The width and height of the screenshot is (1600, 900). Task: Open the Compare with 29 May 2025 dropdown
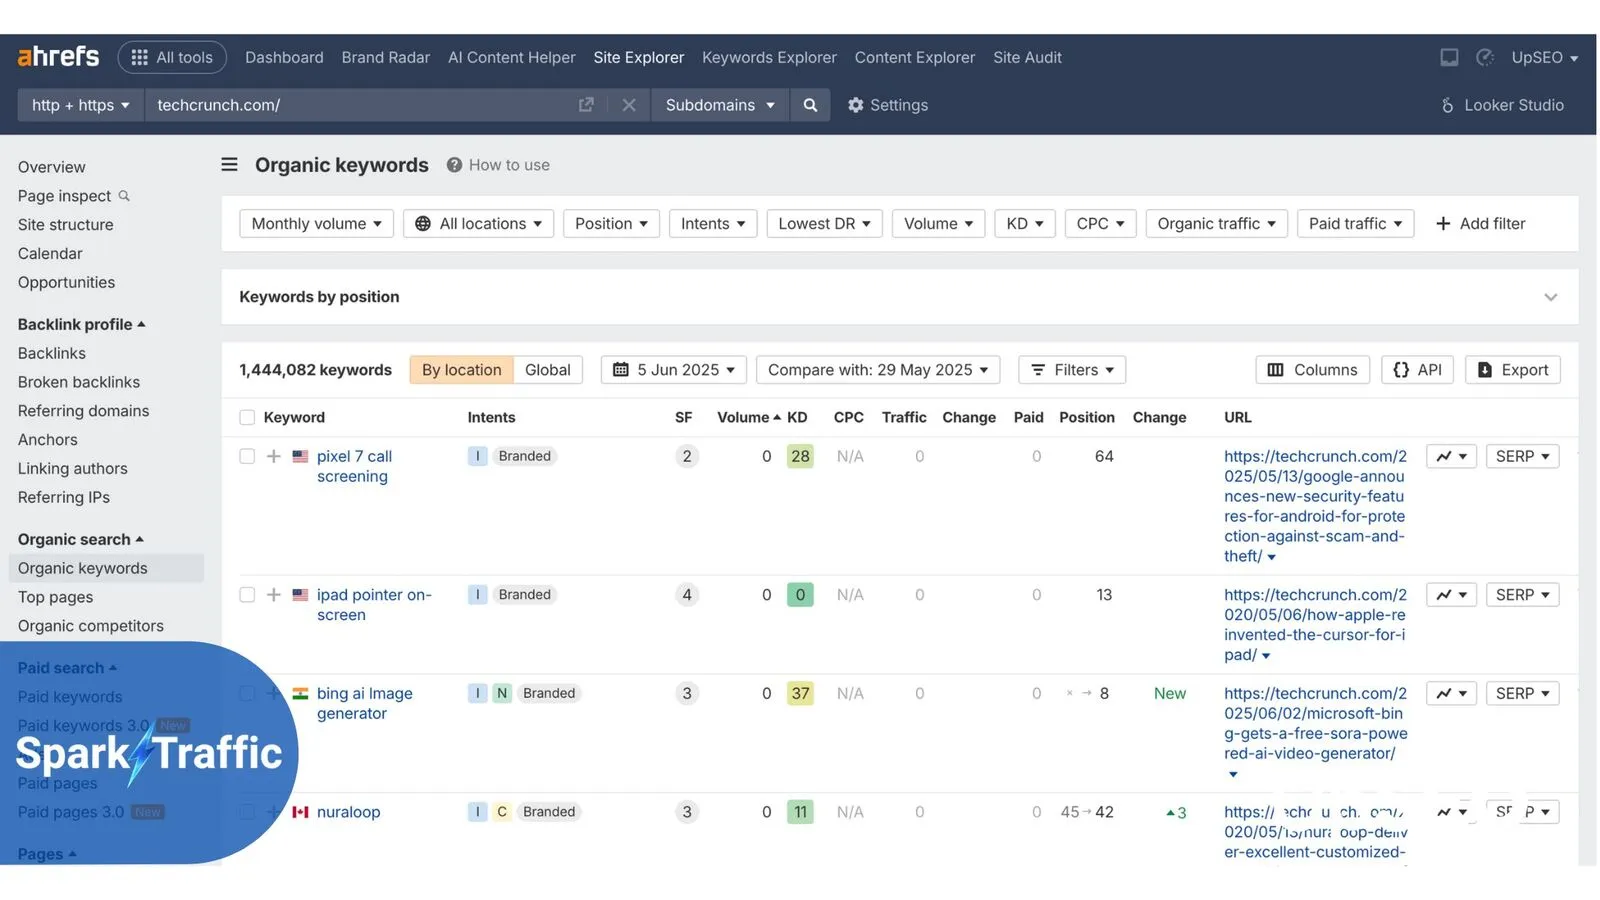[878, 370]
